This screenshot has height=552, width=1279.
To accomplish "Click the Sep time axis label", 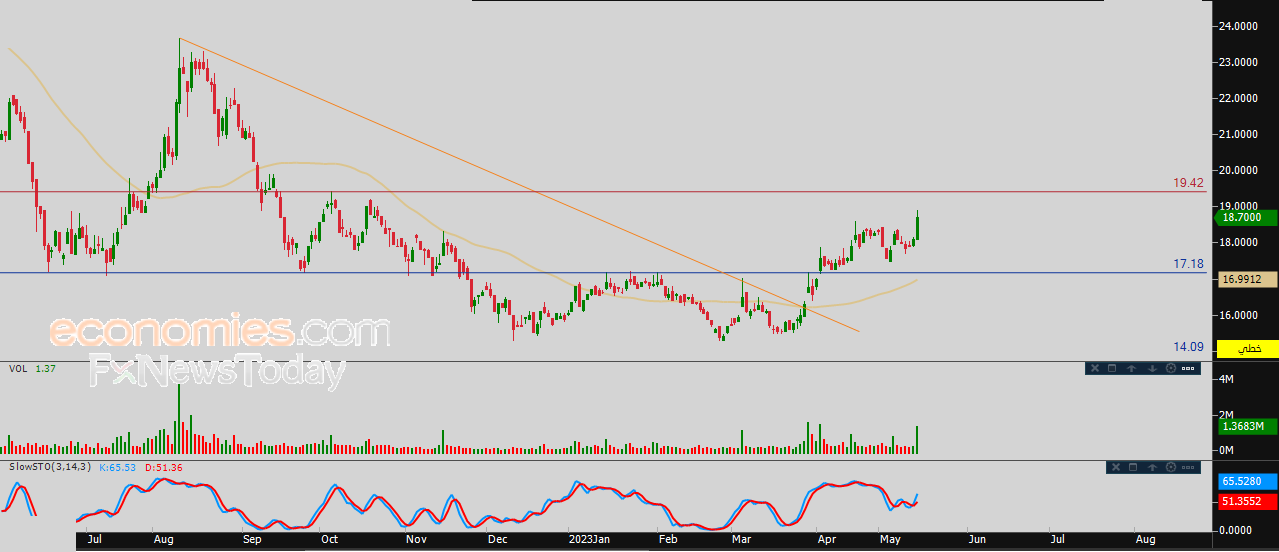I will tap(252, 540).
